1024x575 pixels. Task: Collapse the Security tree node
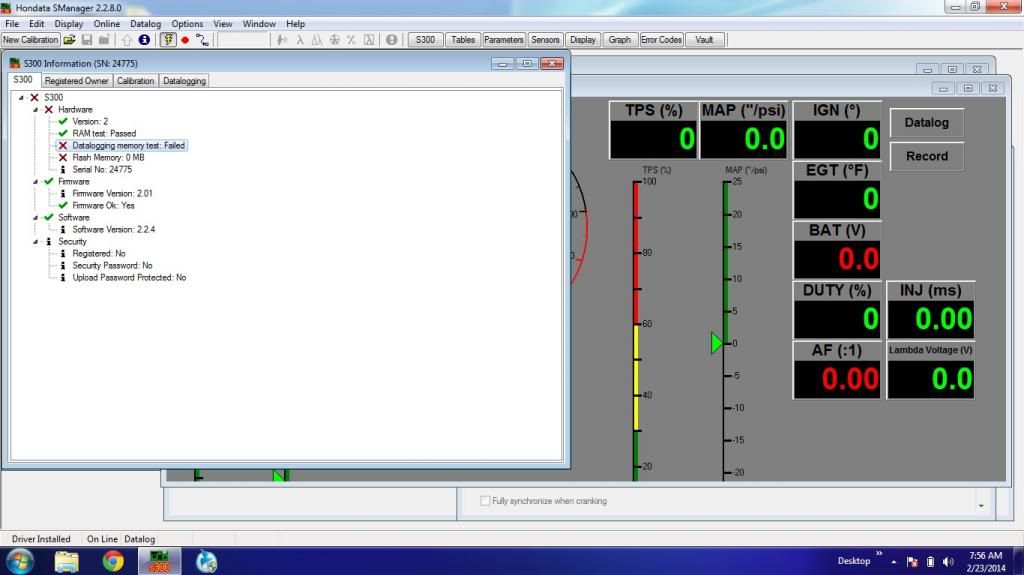34,242
